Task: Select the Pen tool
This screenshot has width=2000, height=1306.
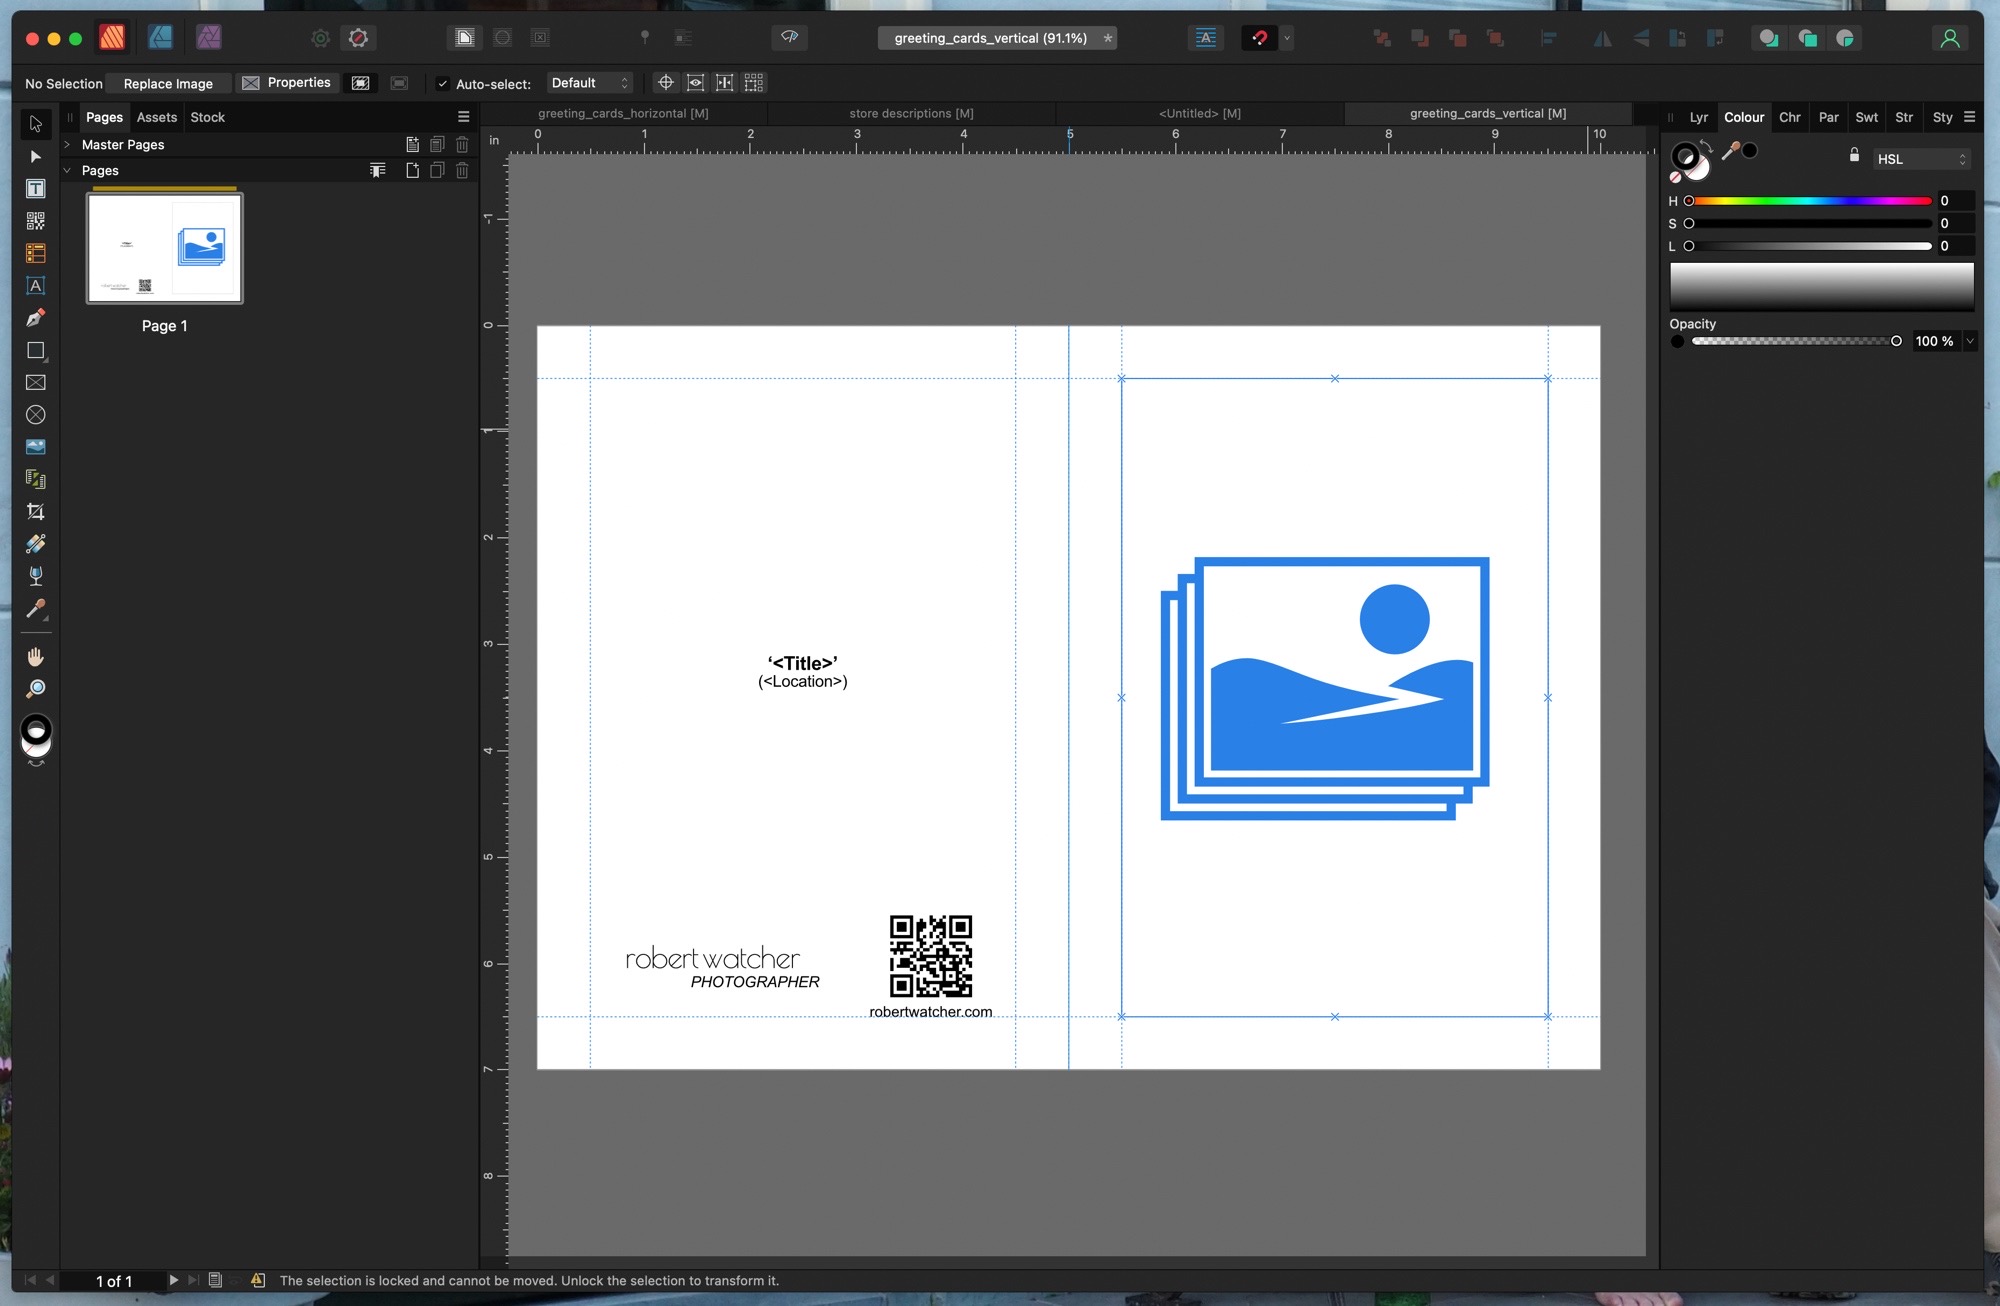Action: (x=36, y=318)
